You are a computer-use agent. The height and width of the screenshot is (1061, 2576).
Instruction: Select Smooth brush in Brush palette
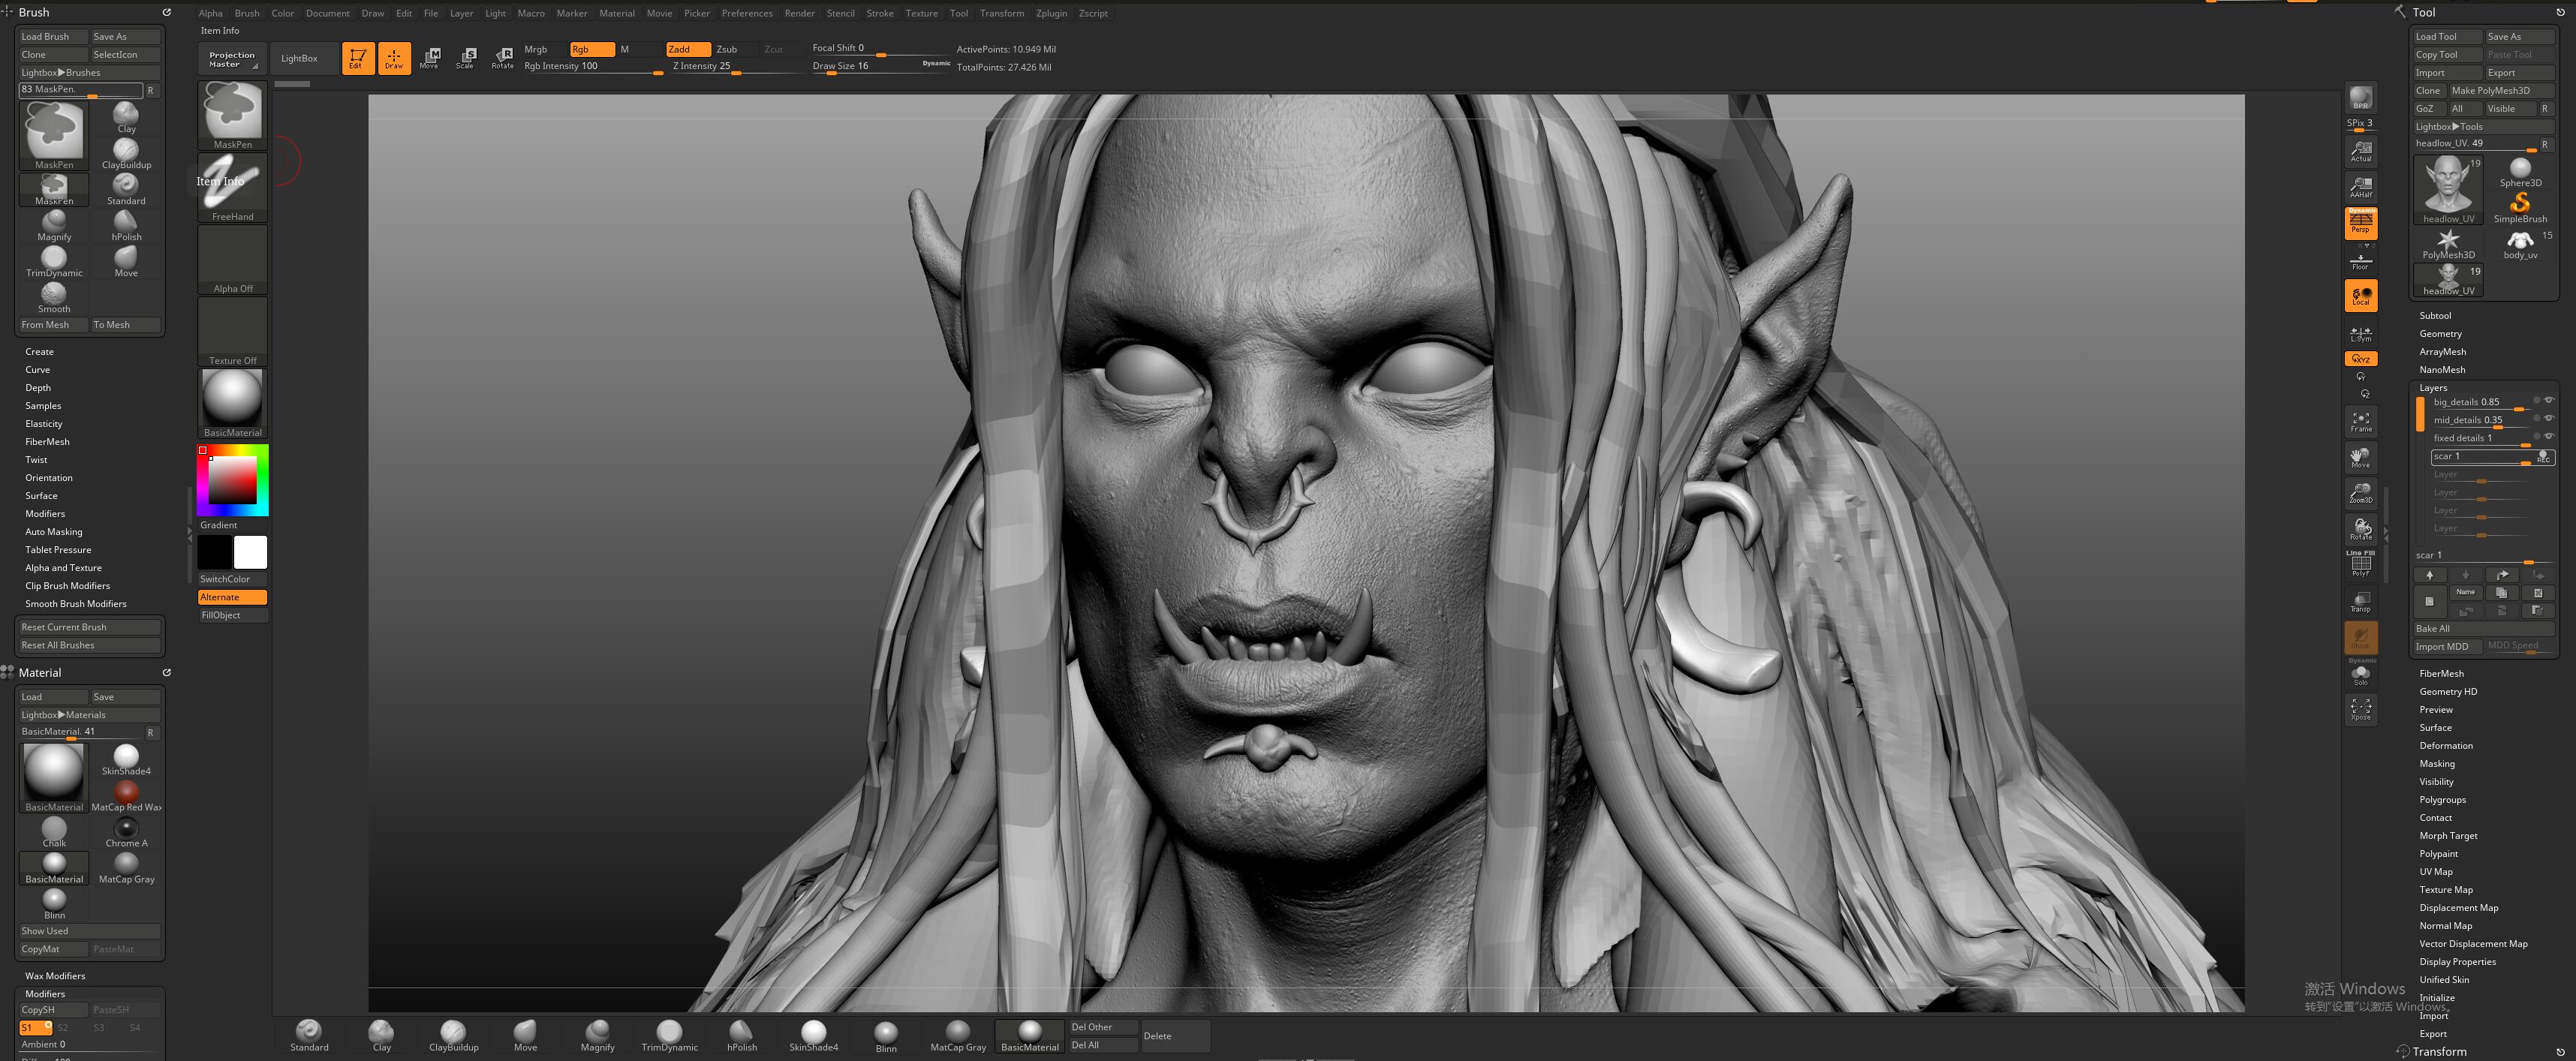click(54, 297)
